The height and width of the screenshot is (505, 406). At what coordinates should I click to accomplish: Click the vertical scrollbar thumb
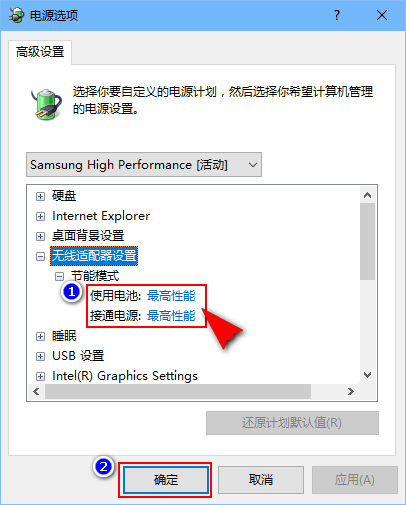pyautogui.click(x=367, y=242)
